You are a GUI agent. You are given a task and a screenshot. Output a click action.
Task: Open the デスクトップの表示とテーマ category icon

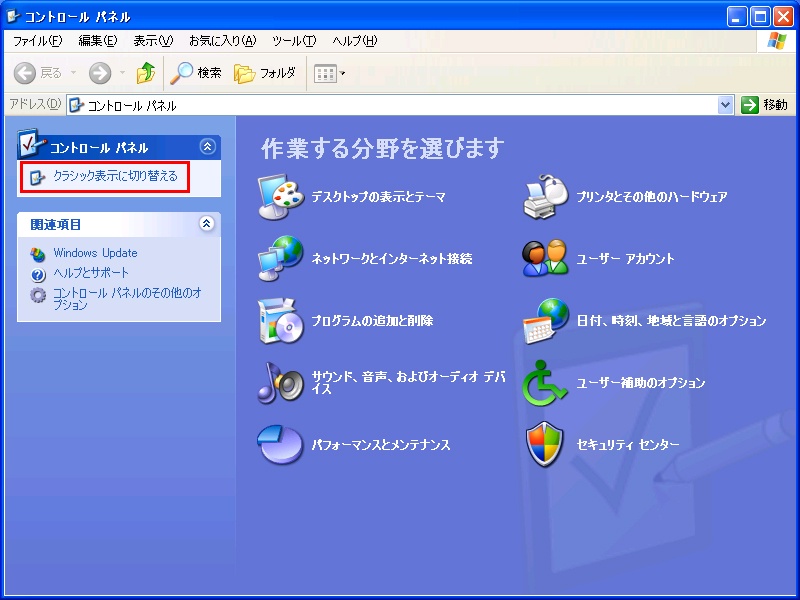(x=279, y=197)
